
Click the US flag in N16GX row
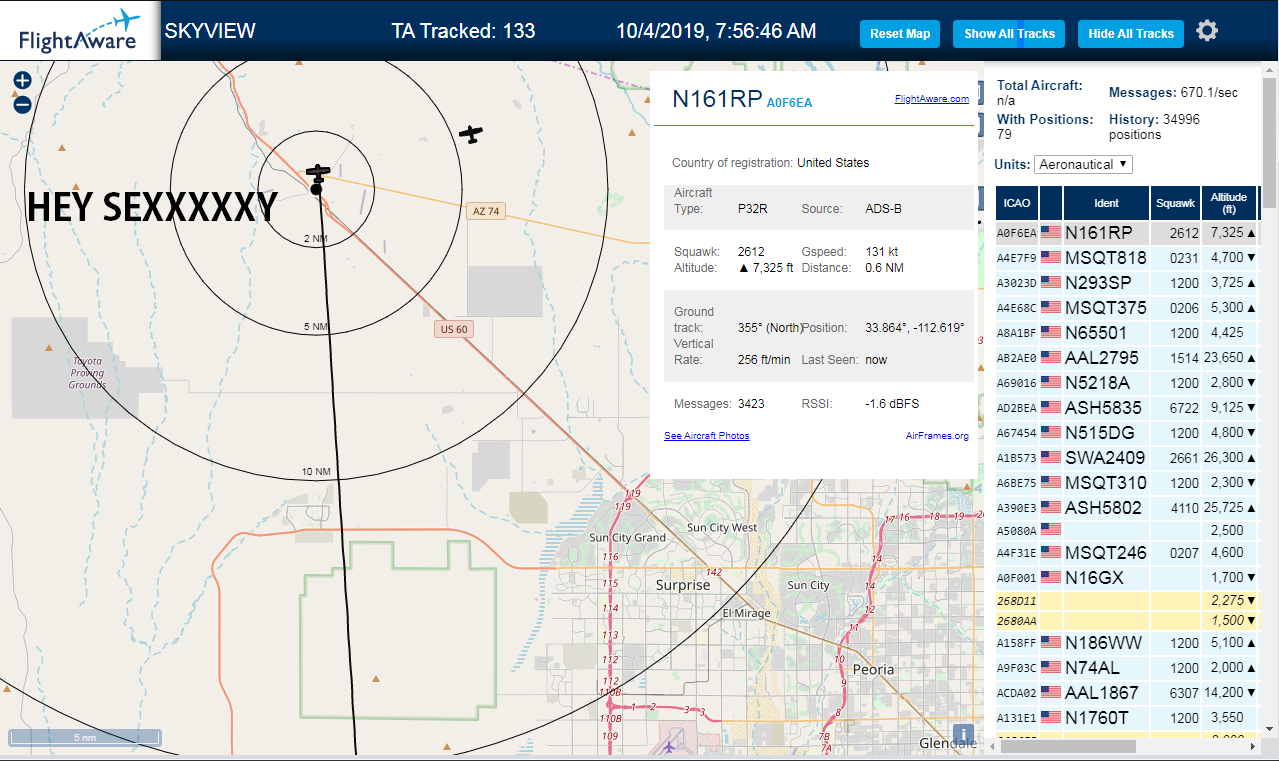click(x=1050, y=578)
